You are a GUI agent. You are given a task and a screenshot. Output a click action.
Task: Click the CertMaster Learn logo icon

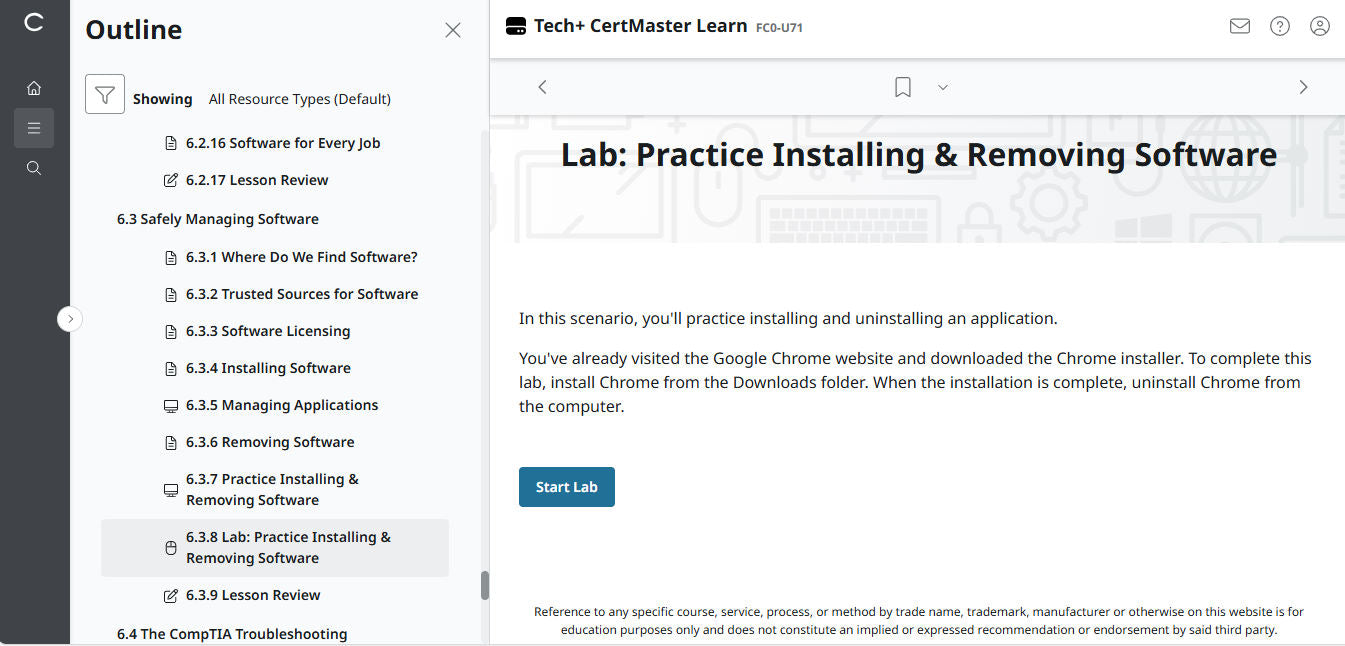coord(515,25)
